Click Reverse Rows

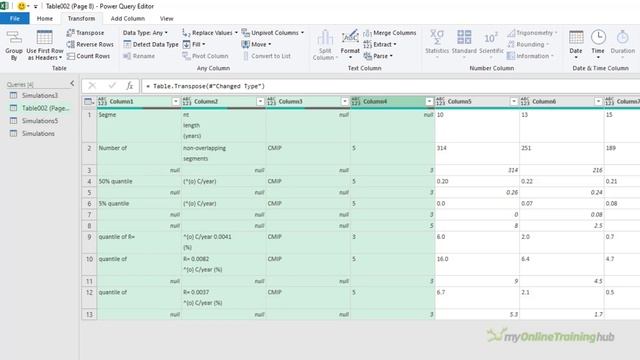point(90,44)
